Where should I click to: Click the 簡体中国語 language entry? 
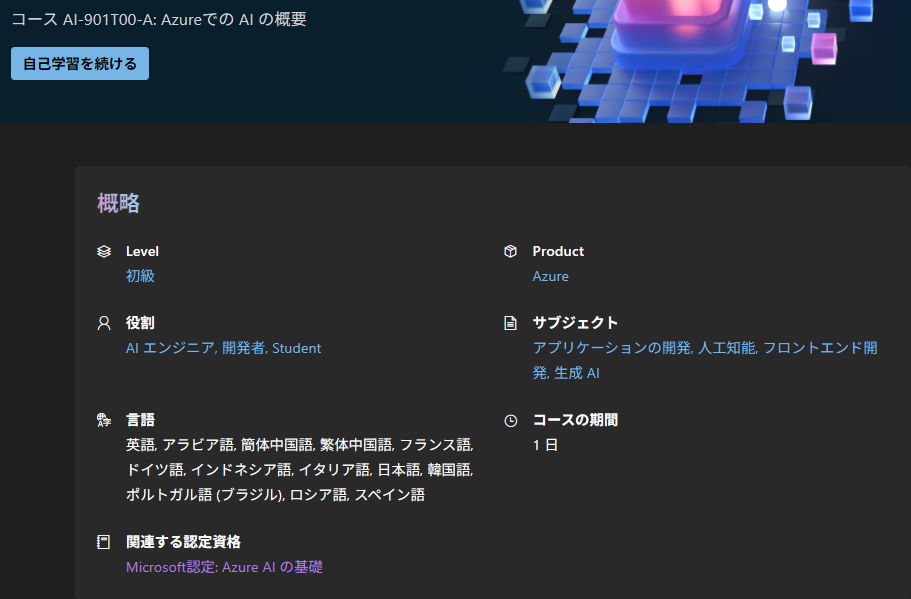pyautogui.click(x=277, y=444)
